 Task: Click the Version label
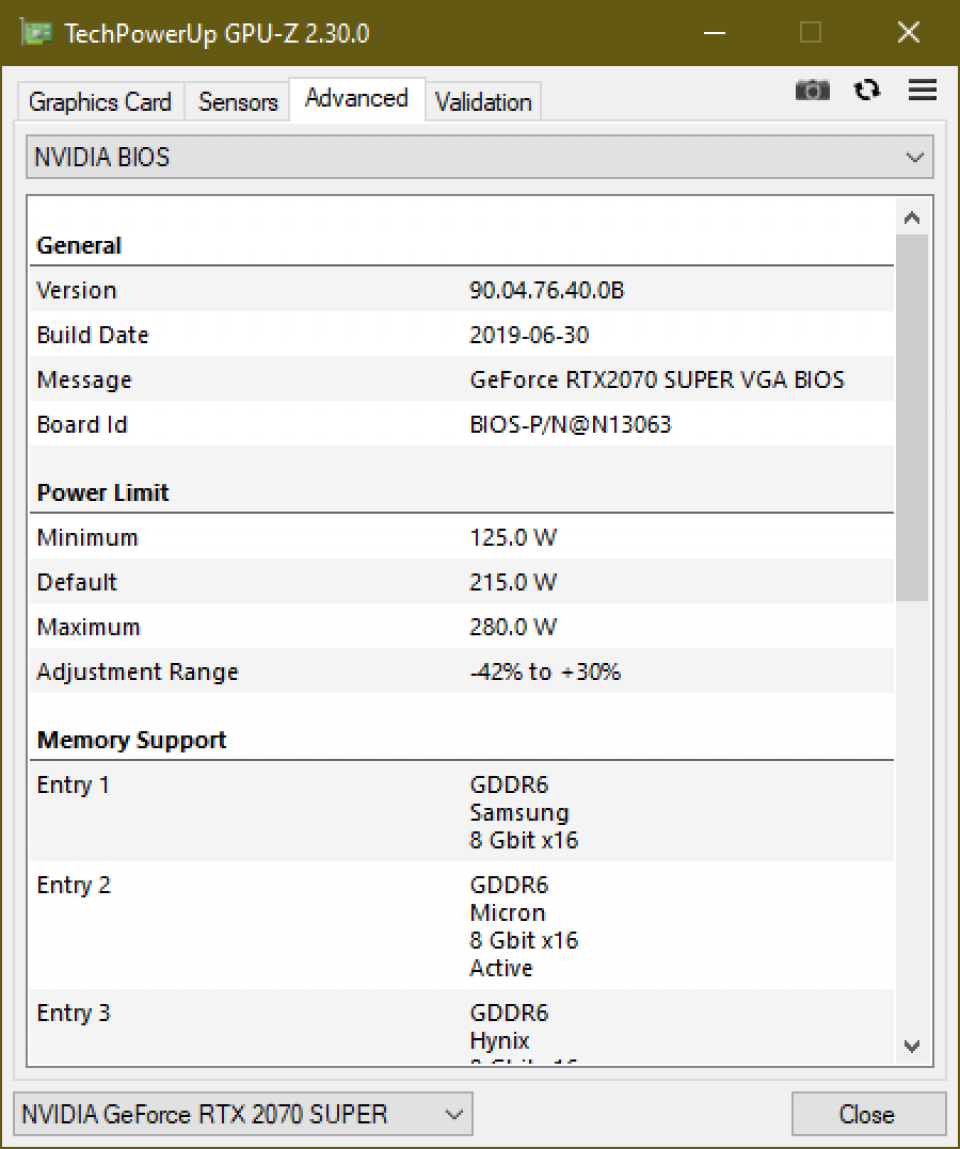point(76,290)
